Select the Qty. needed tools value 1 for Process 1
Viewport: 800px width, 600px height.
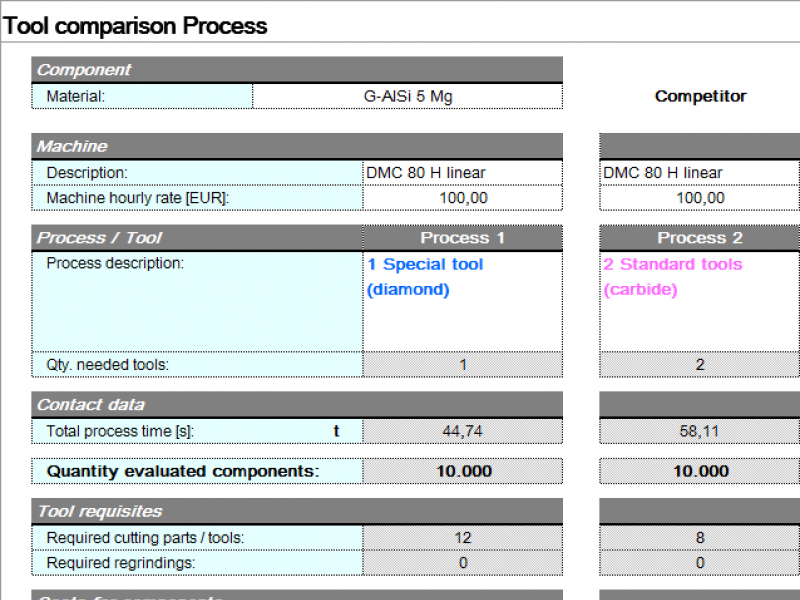462,364
